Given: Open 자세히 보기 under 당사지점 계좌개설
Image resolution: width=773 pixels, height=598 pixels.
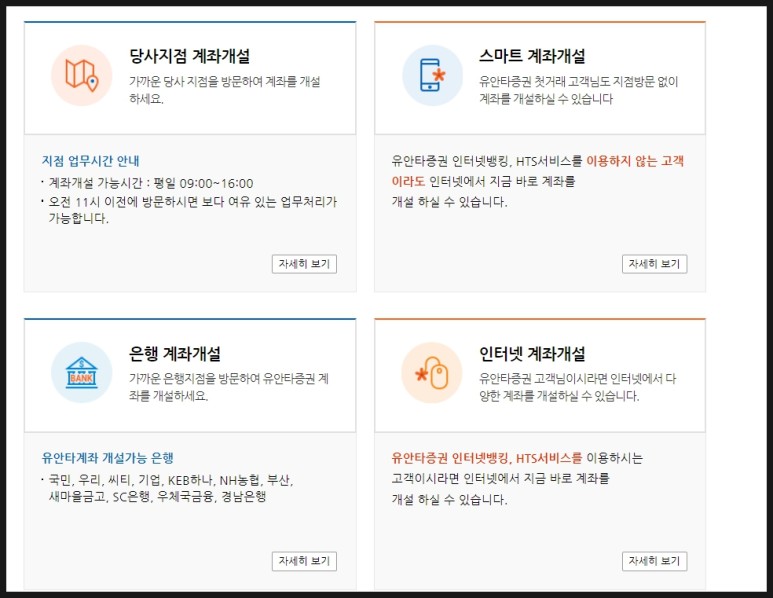Looking at the screenshot, I should 304,264.
